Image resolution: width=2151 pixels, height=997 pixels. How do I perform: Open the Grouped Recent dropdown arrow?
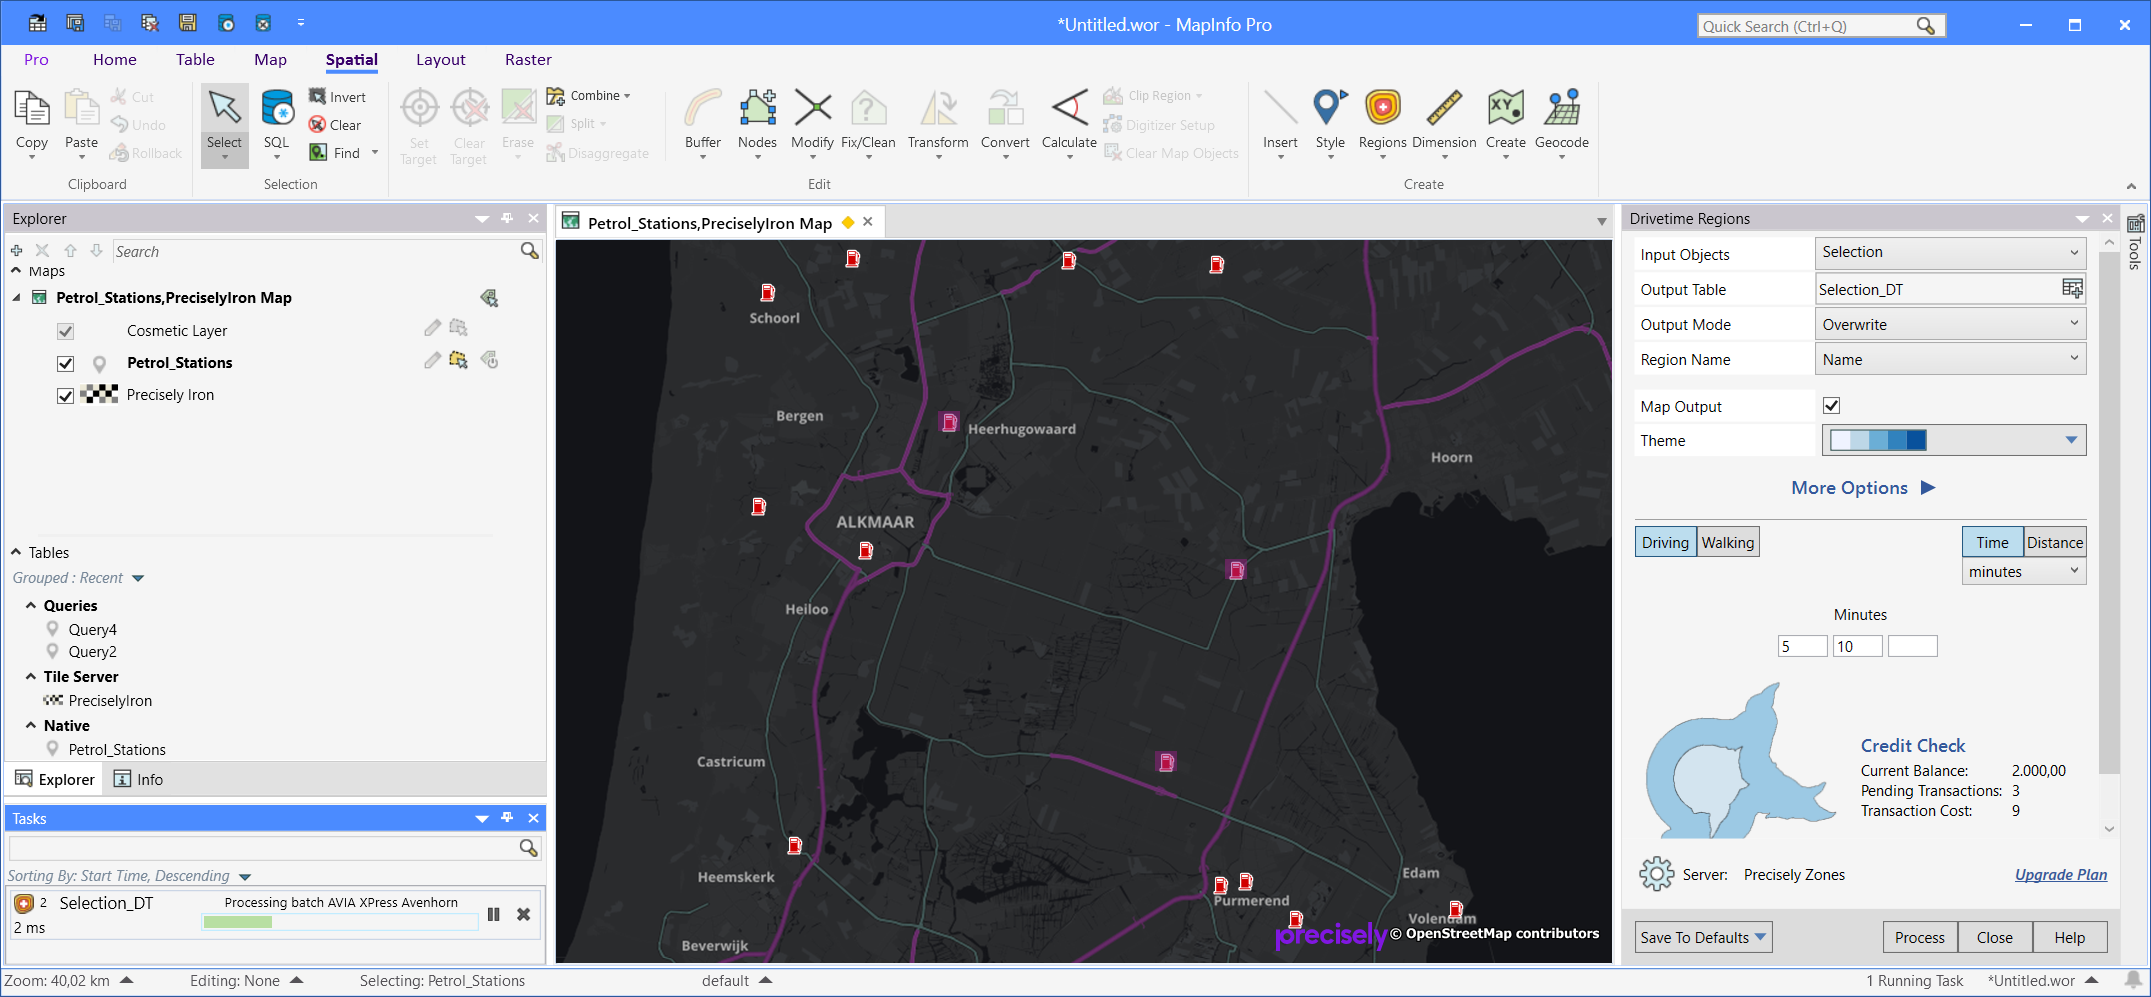(x=138, y=578)
